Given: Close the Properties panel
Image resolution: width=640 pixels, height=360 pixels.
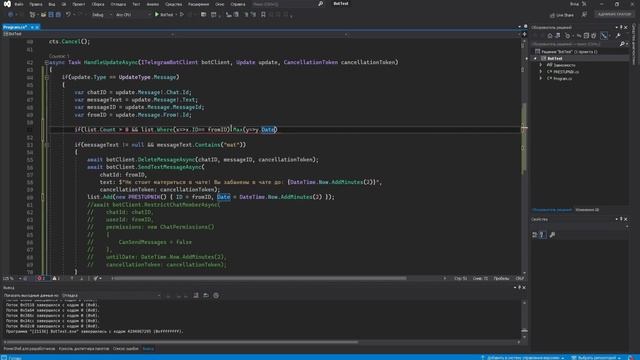Looking at the screenshot, I should click(x=626, y=219).
